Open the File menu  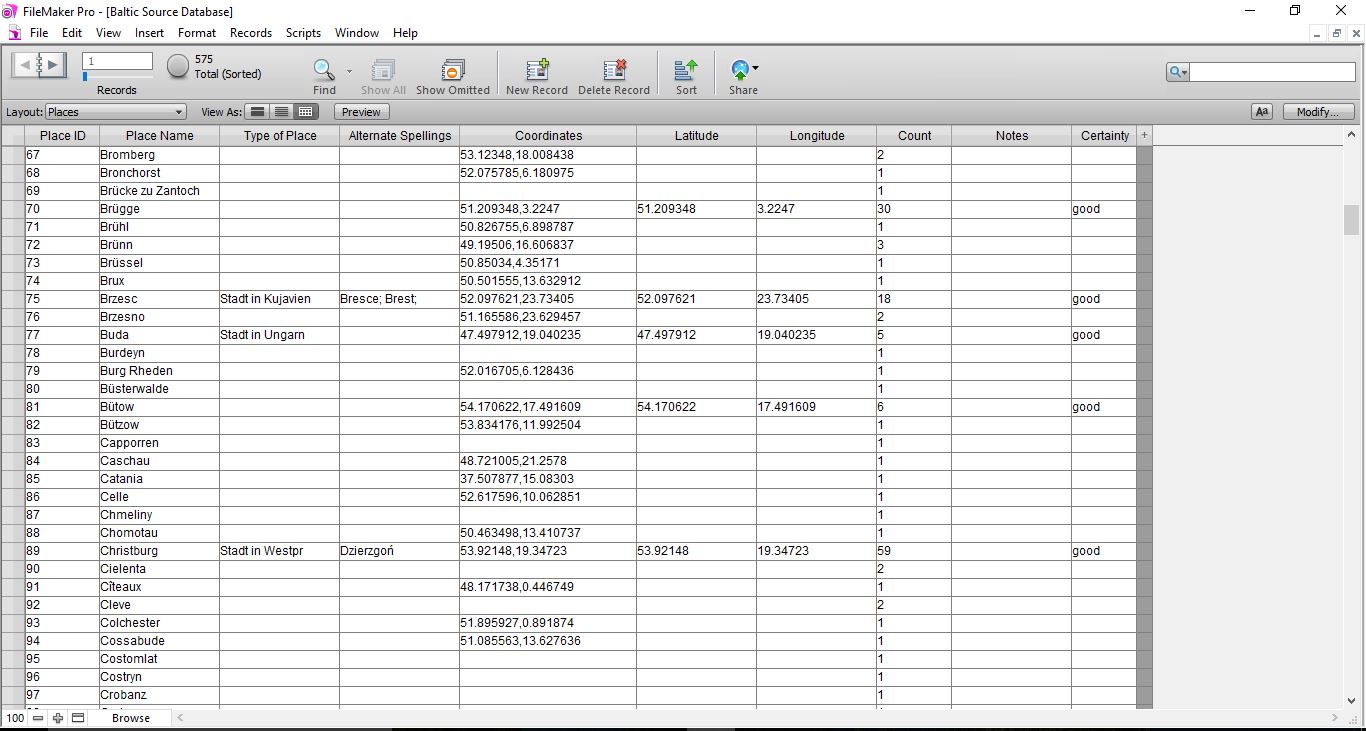tap(39, 33)
